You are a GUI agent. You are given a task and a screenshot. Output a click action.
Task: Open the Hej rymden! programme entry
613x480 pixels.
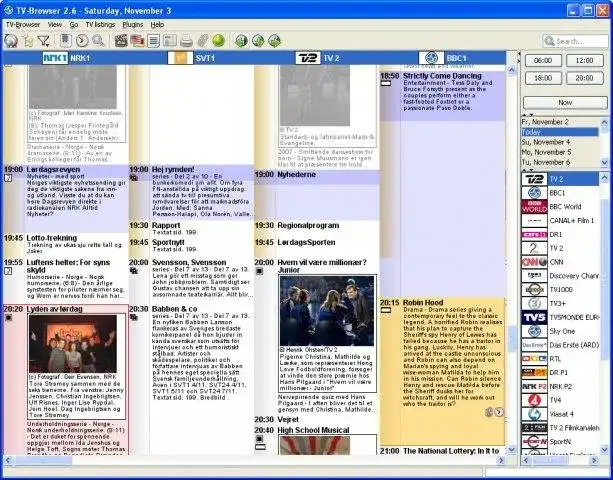click(x=192, y=193)
